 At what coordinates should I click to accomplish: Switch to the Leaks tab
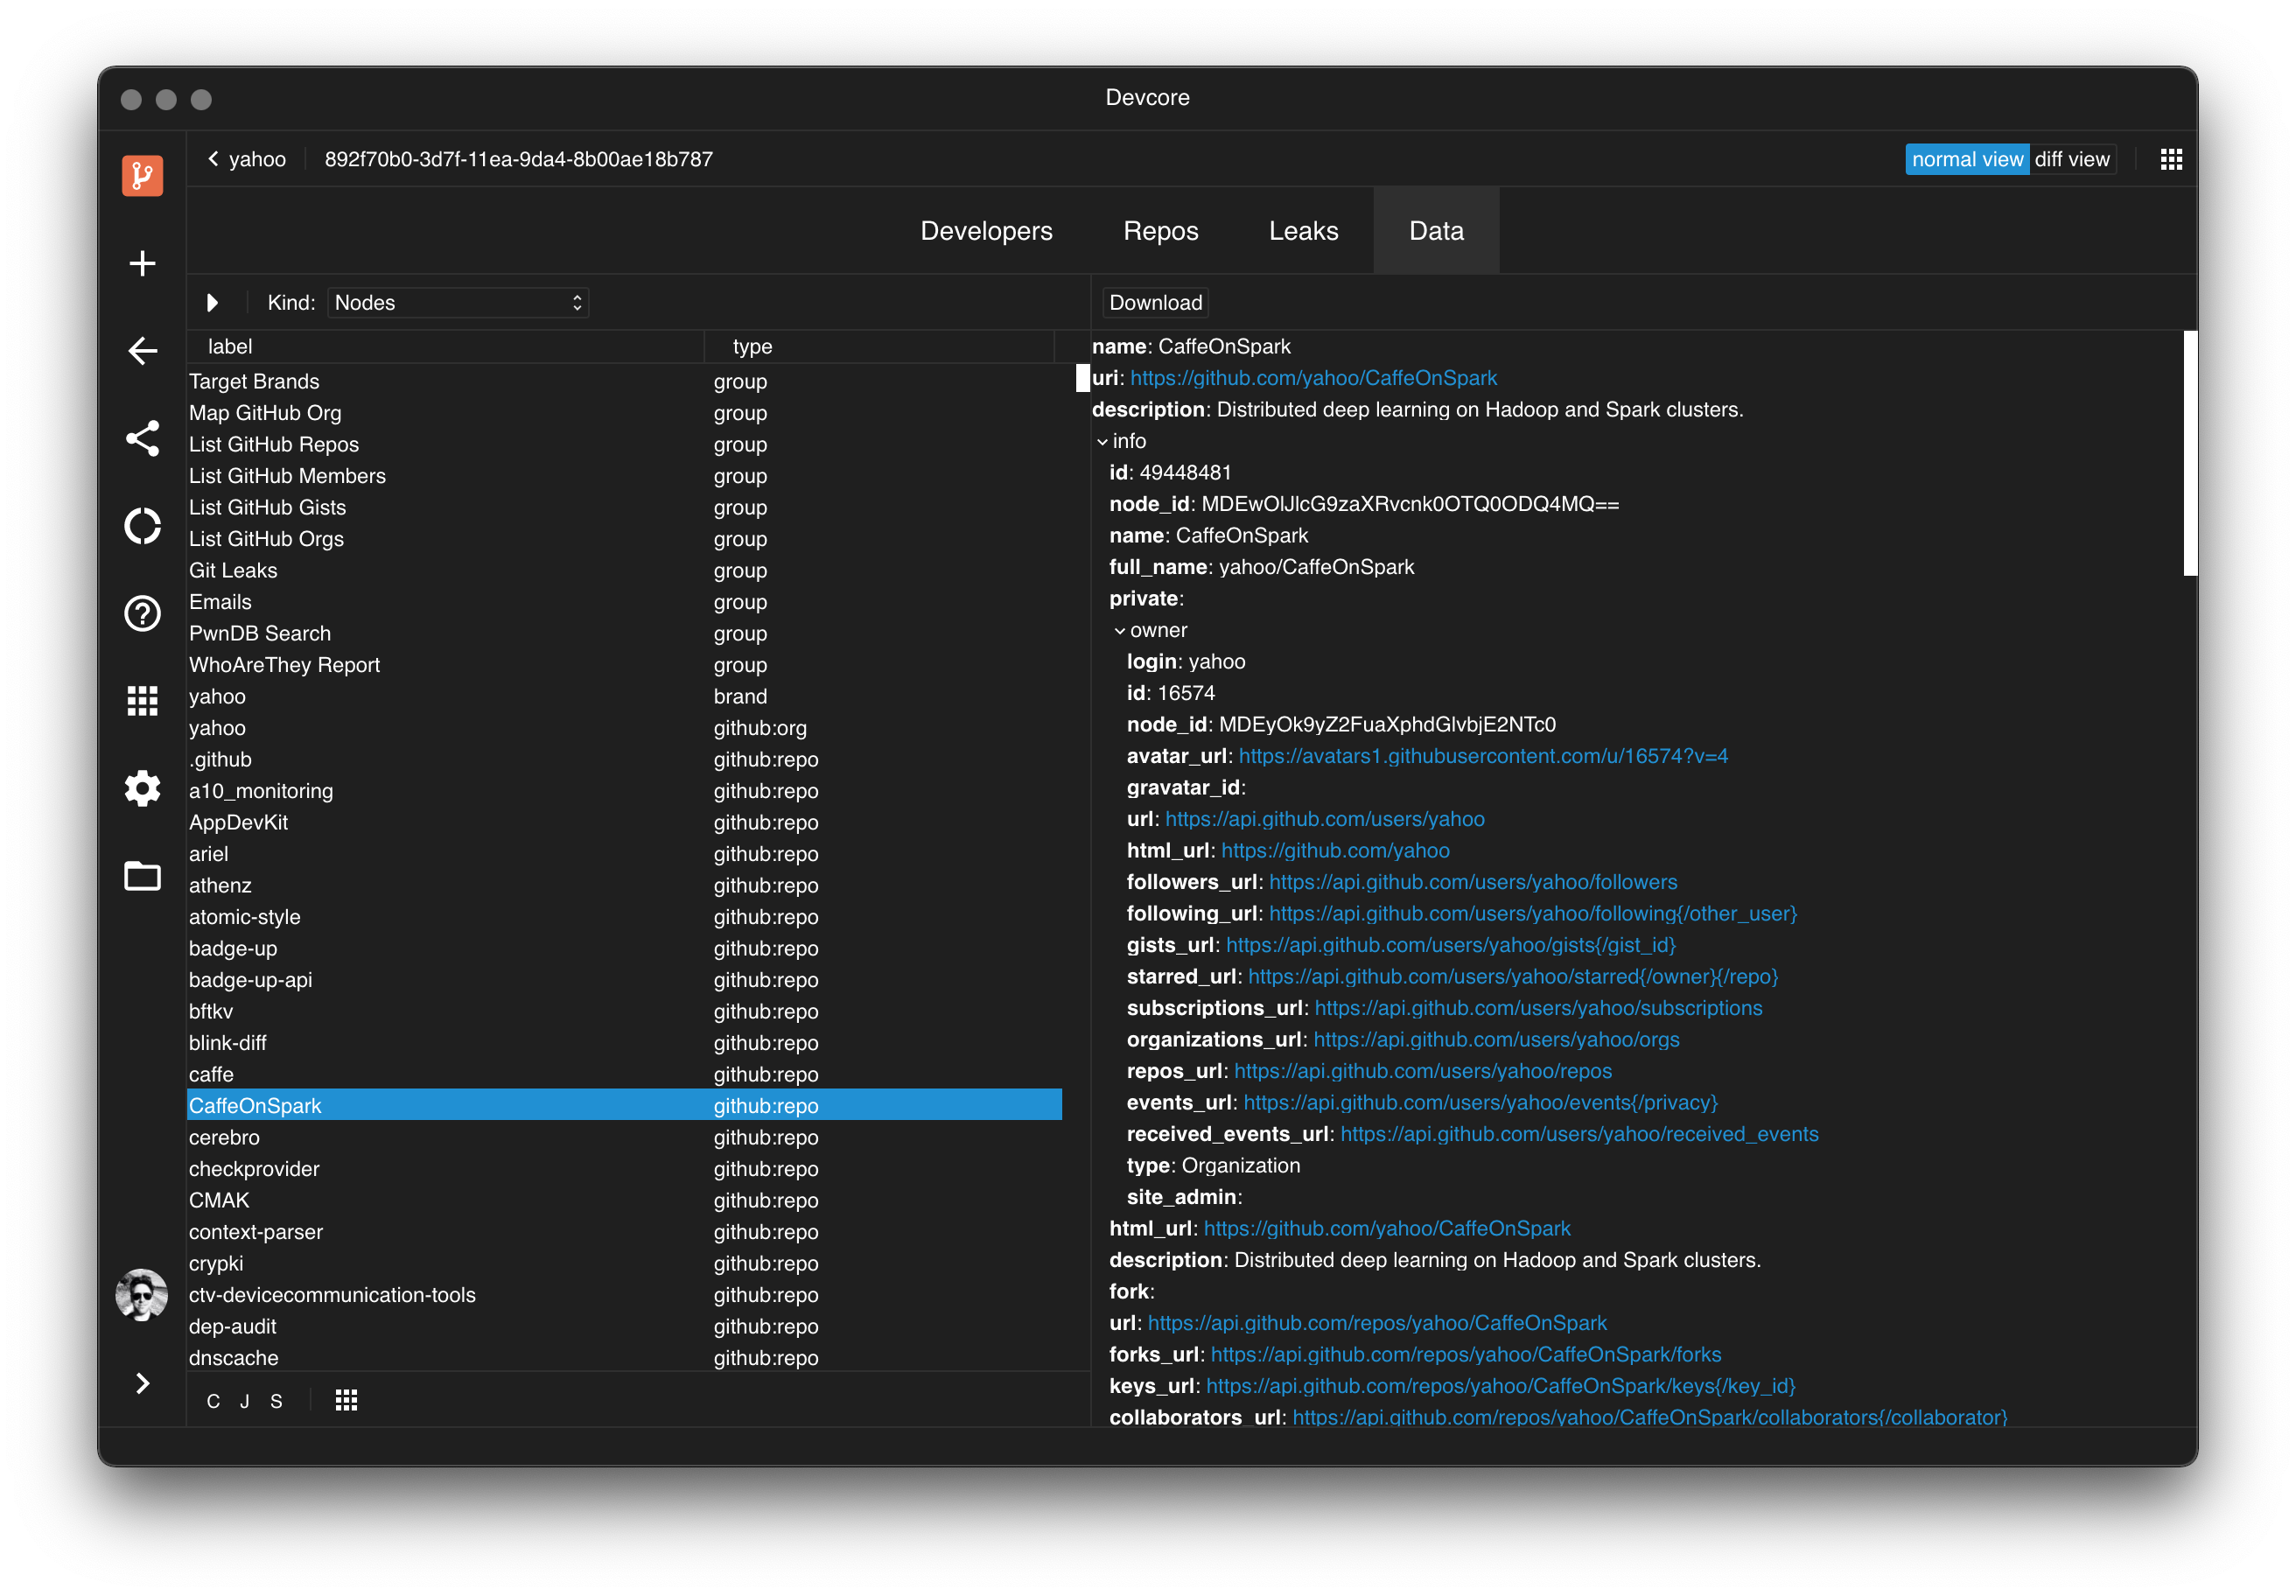pyautogui.click(x=1303, y=231)
